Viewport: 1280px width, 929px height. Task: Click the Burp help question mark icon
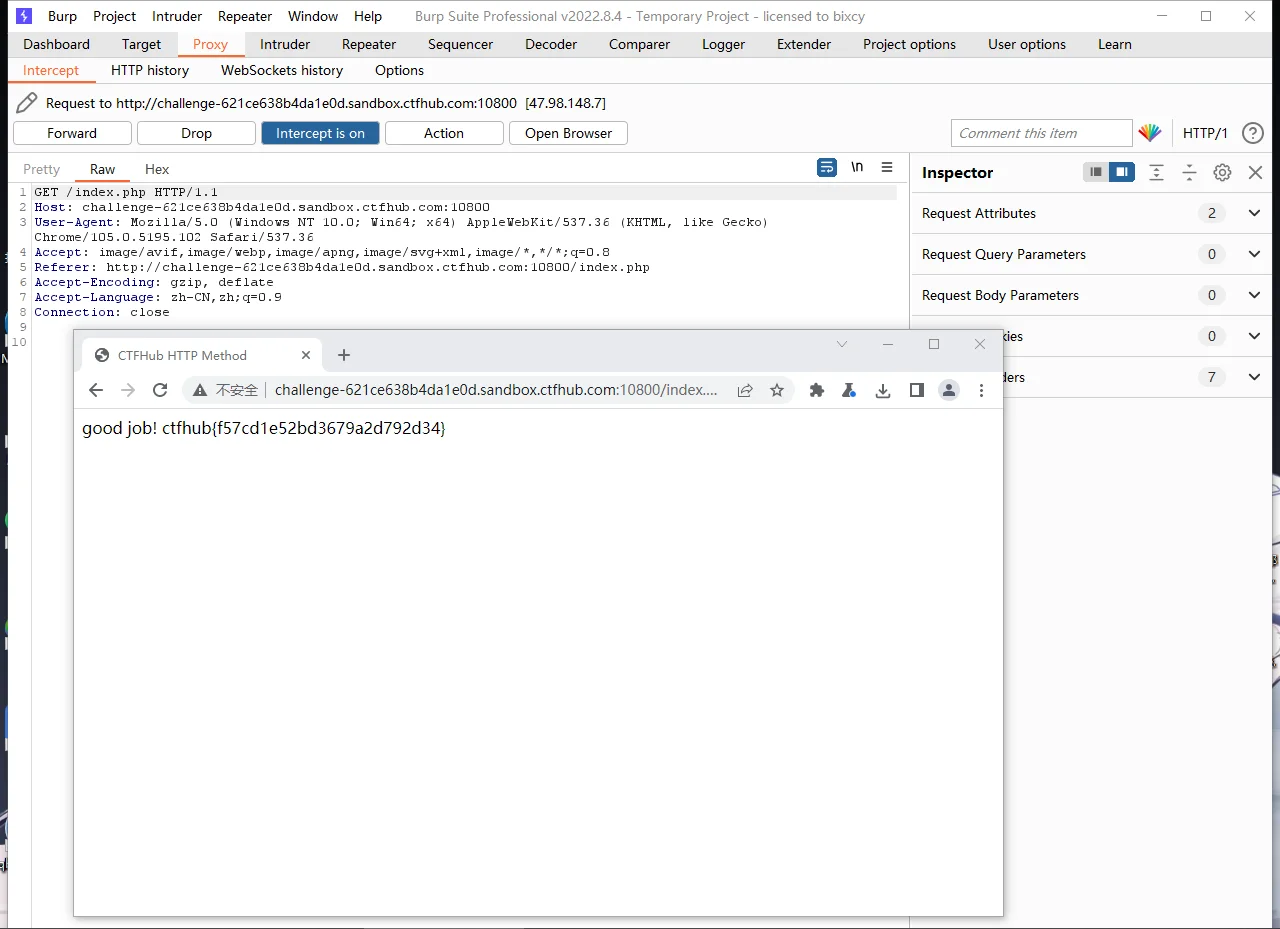pyautogui.click(x=1252, y=133)
